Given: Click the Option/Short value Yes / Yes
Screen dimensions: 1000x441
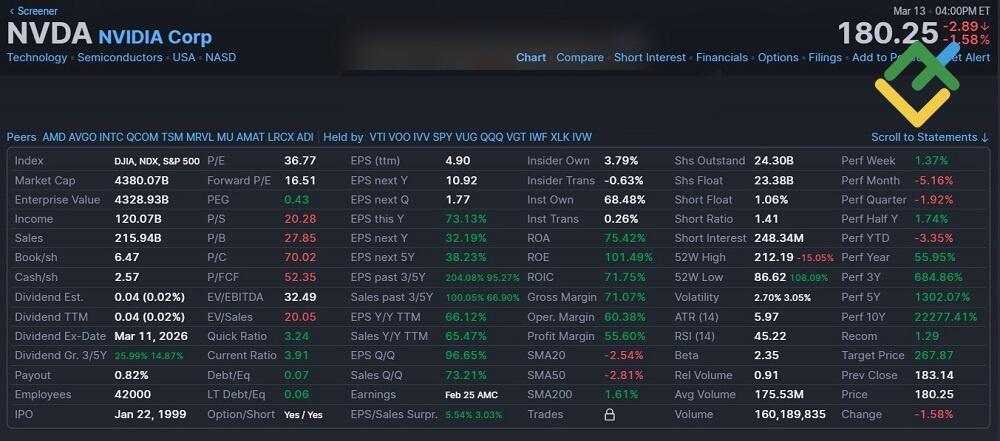Looking at the screenshot, I should click(x=304, y=415).
